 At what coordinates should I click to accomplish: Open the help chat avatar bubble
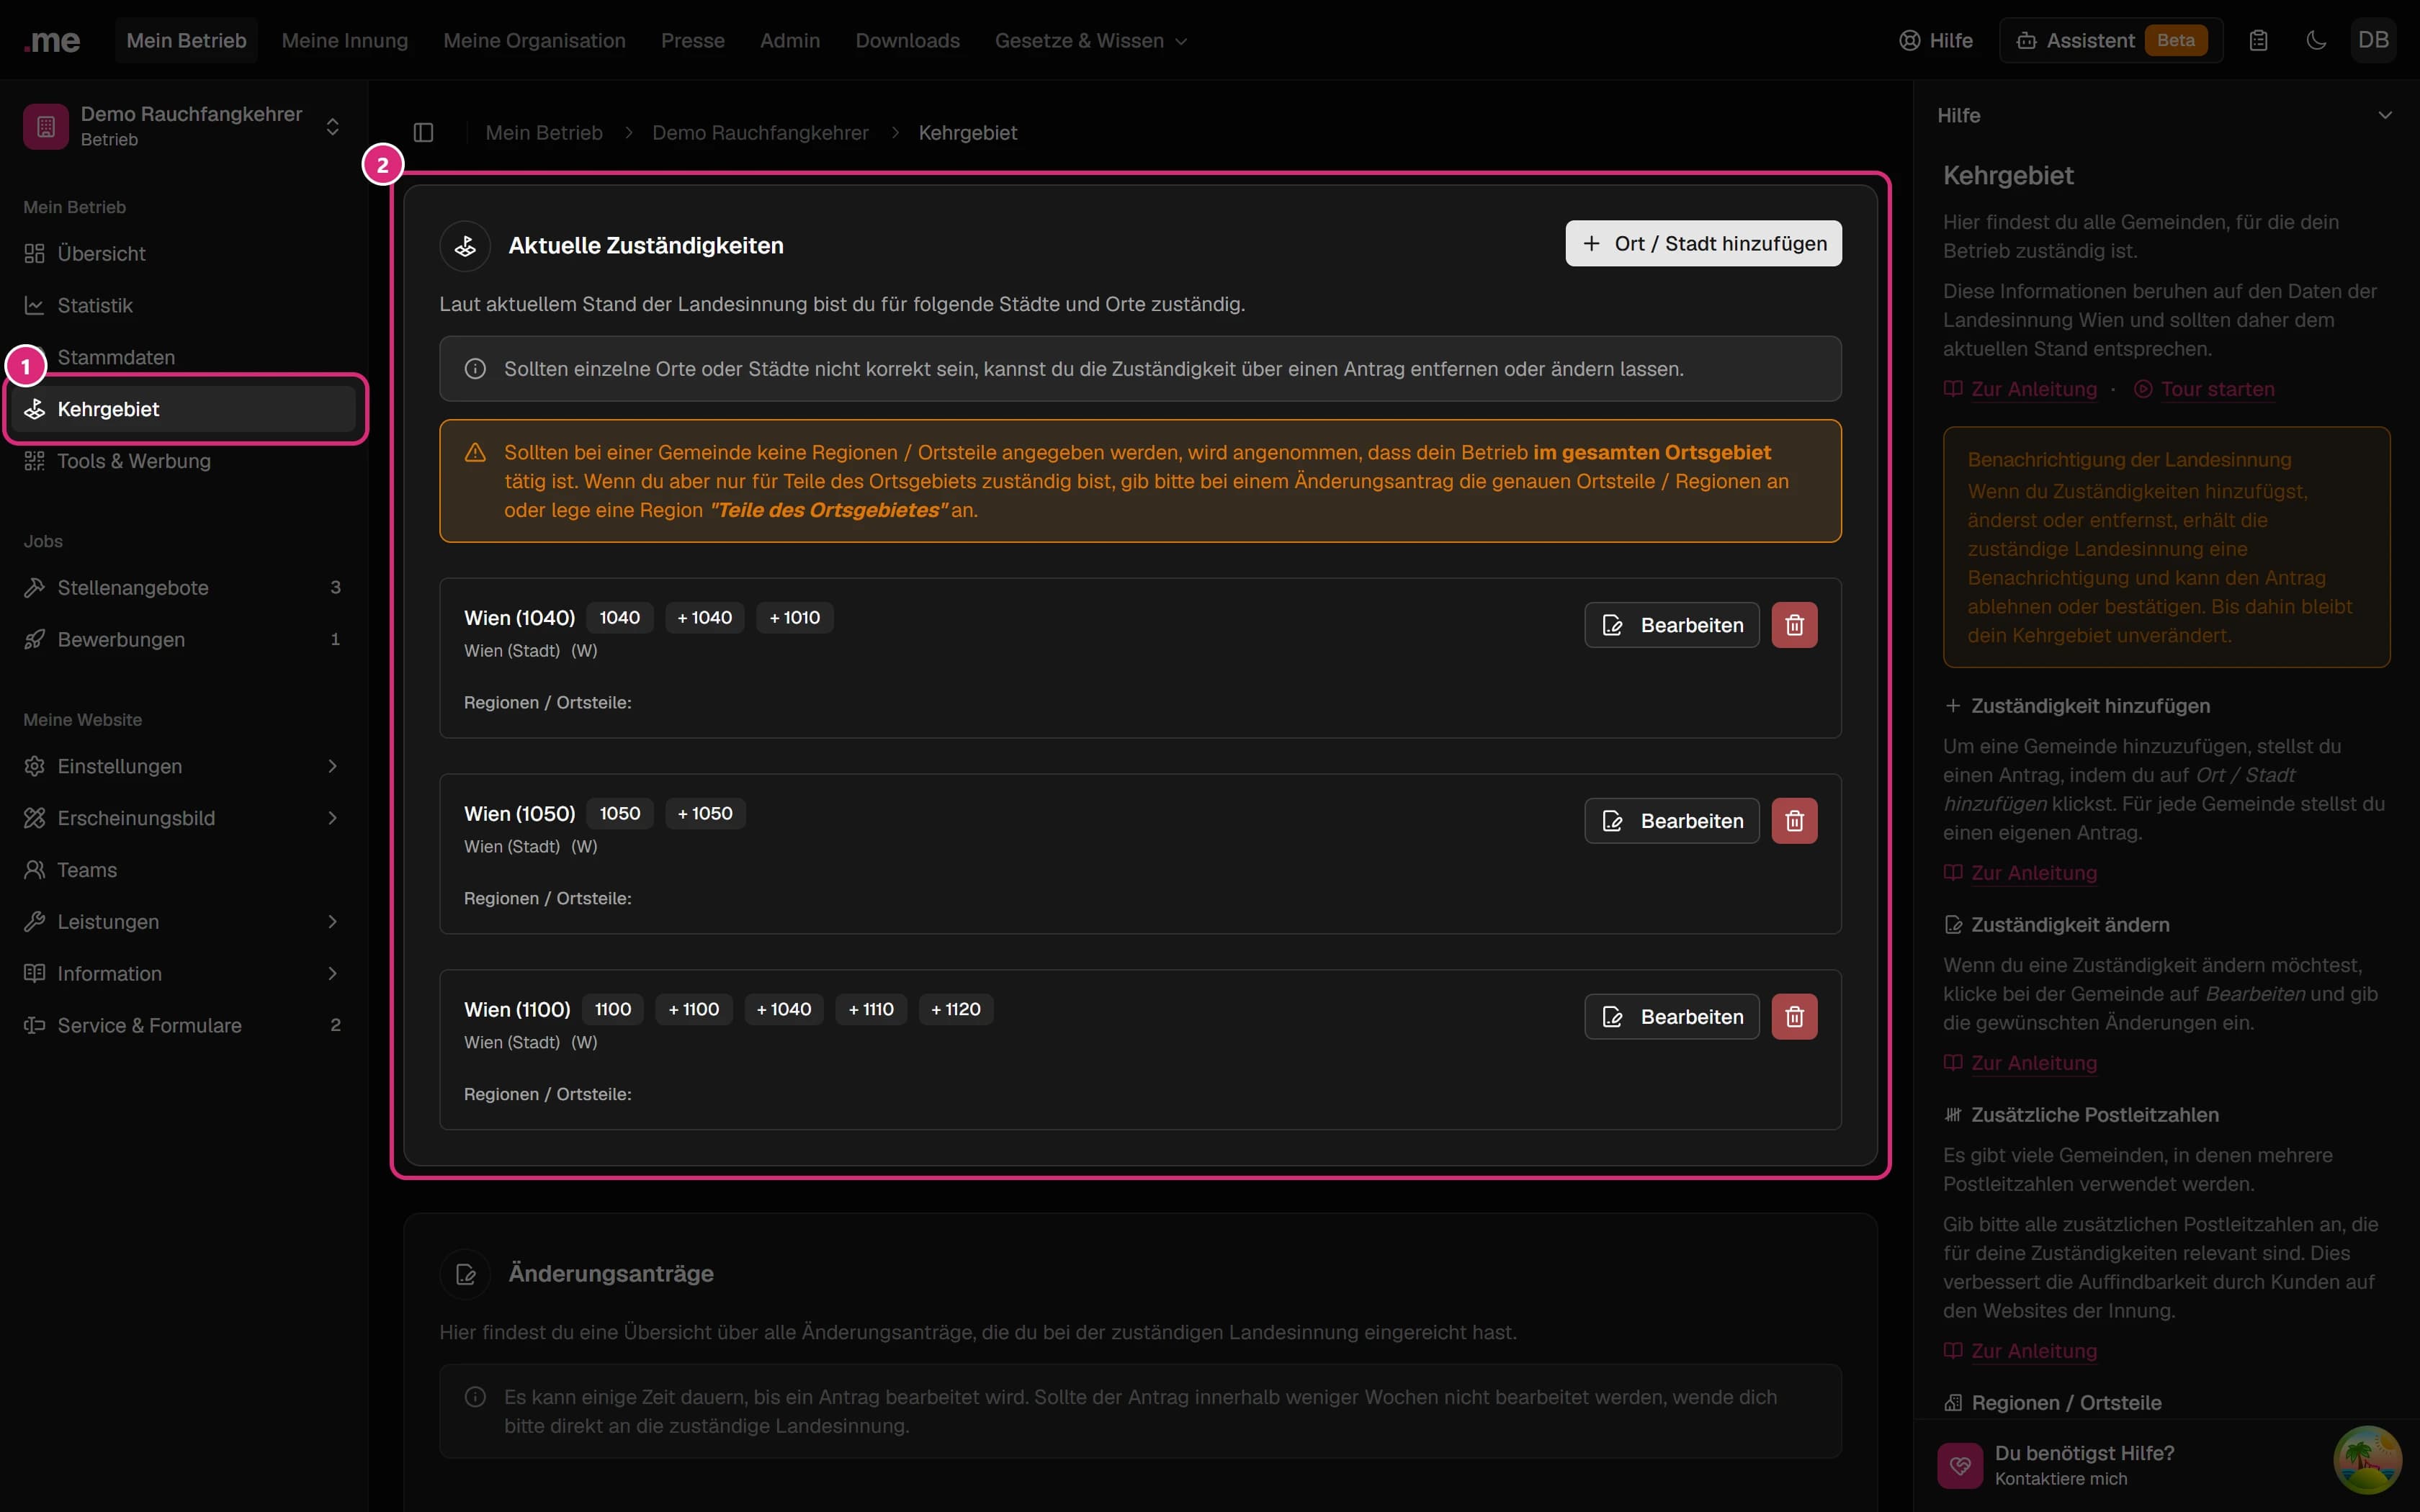point(2367,1459)
